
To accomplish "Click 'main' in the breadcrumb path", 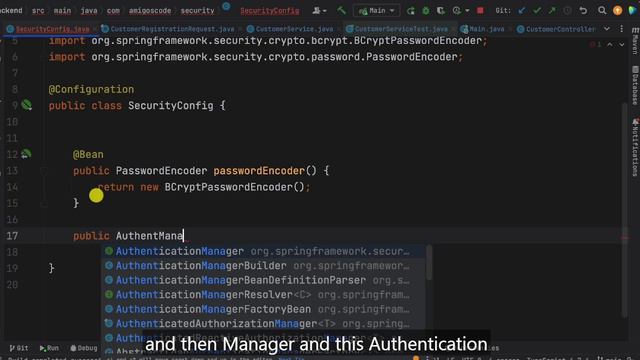I will pos(62,11).
